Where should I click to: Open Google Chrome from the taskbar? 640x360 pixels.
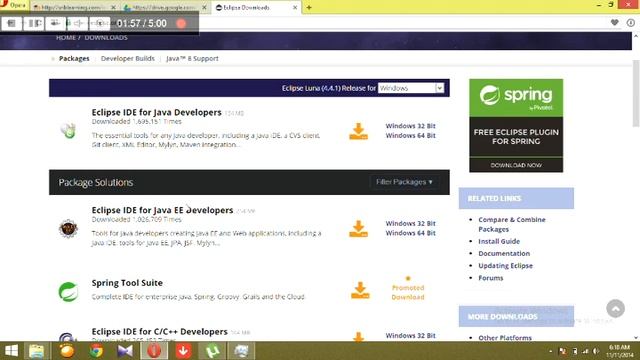coord(96,351)
